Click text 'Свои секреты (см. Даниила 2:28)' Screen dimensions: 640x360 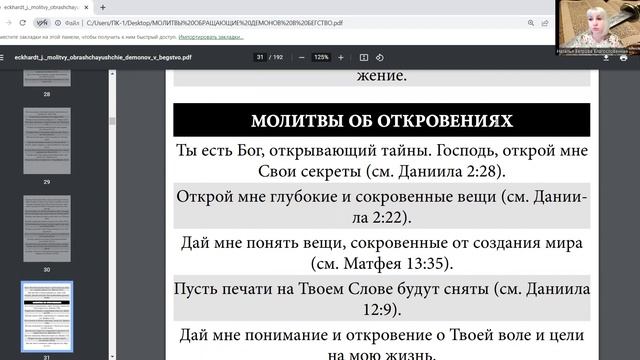[382, 171]
